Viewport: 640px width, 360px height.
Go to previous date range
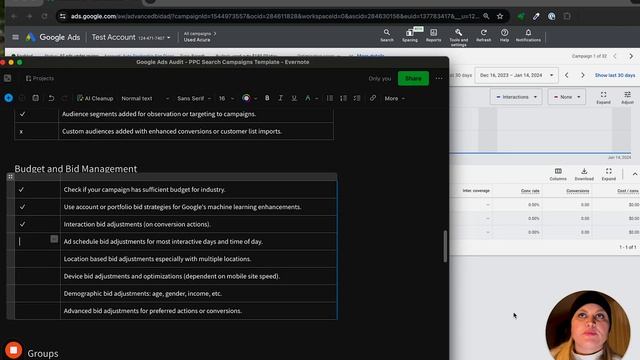[567, 75]
